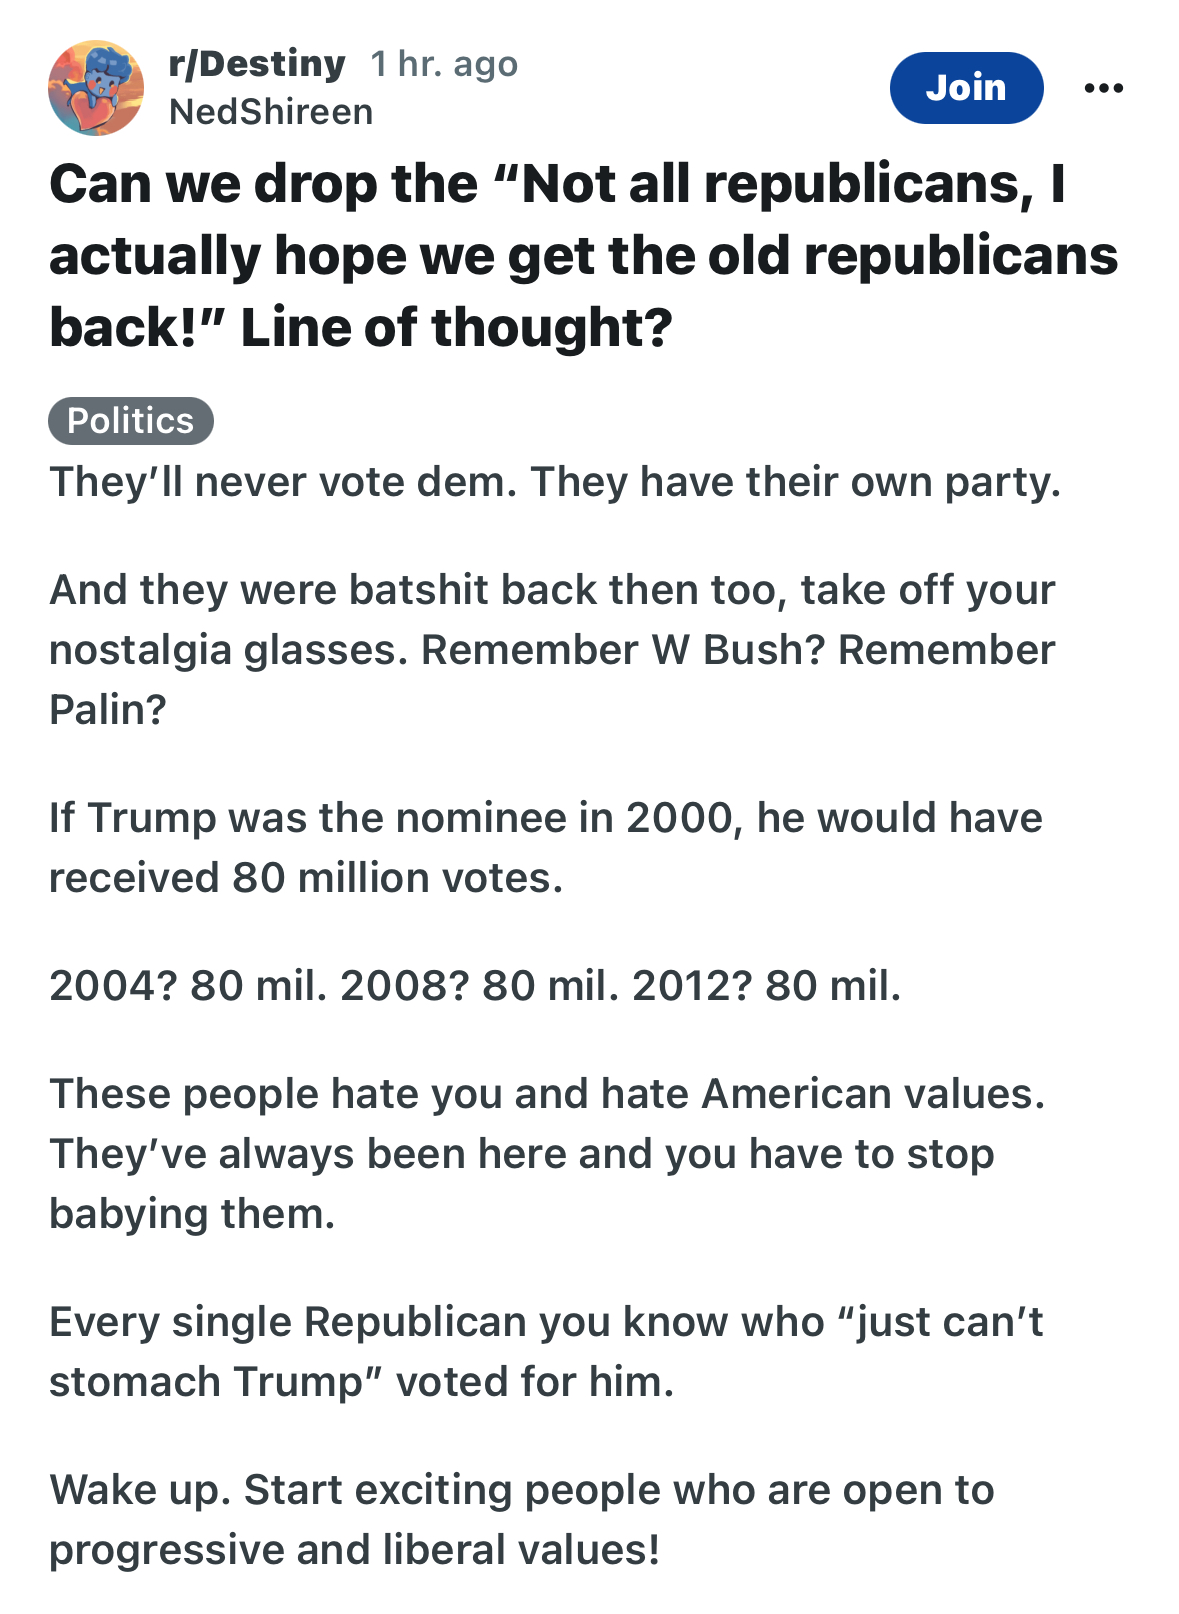Open NedShireen's user profile

click(x=271, y=112)
